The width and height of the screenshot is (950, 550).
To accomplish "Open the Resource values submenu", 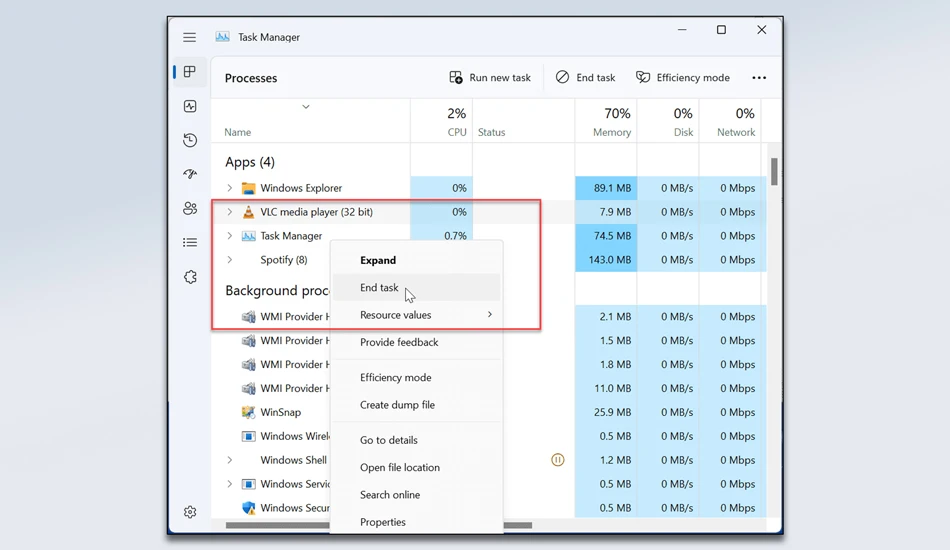I will point(417,315).
